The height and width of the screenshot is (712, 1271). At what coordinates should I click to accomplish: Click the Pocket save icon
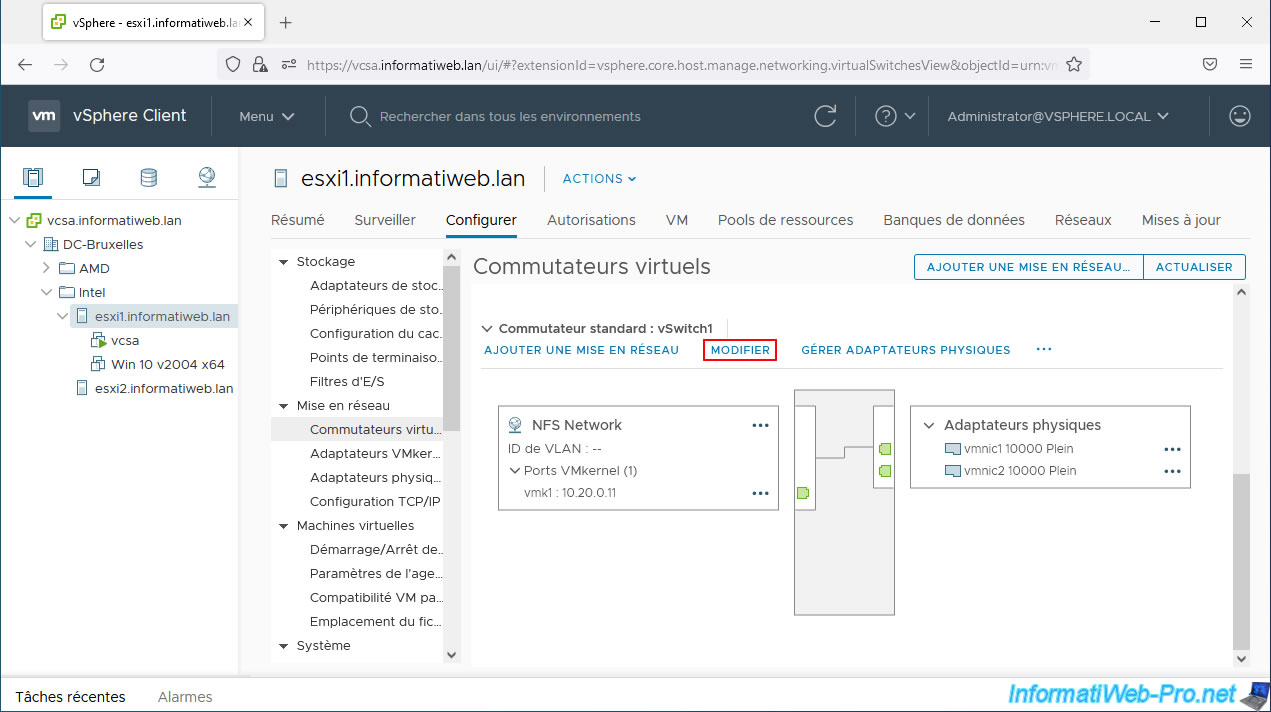pos(1209,64)
